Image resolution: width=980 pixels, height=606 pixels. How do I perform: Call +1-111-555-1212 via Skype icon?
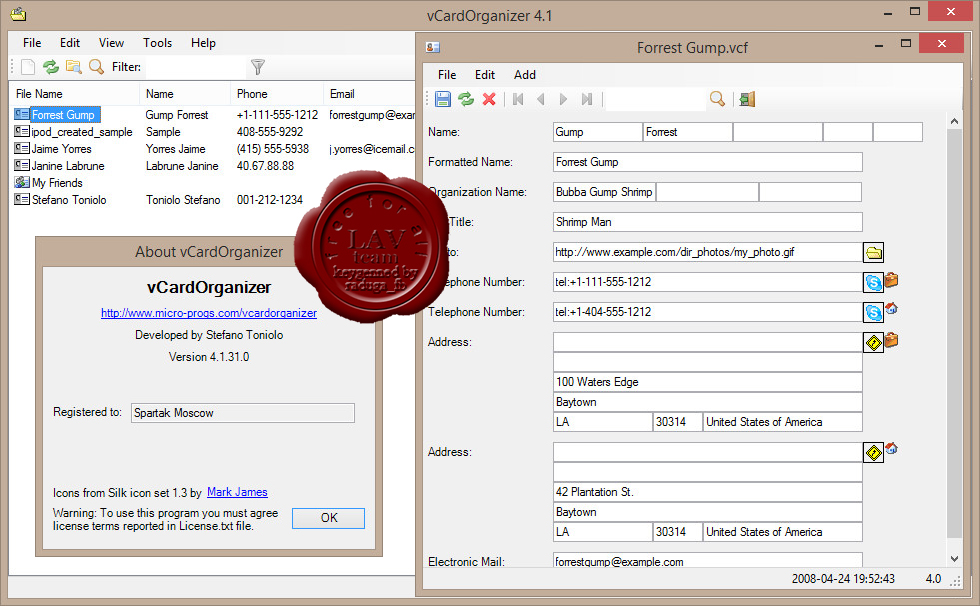coord(874,282)
